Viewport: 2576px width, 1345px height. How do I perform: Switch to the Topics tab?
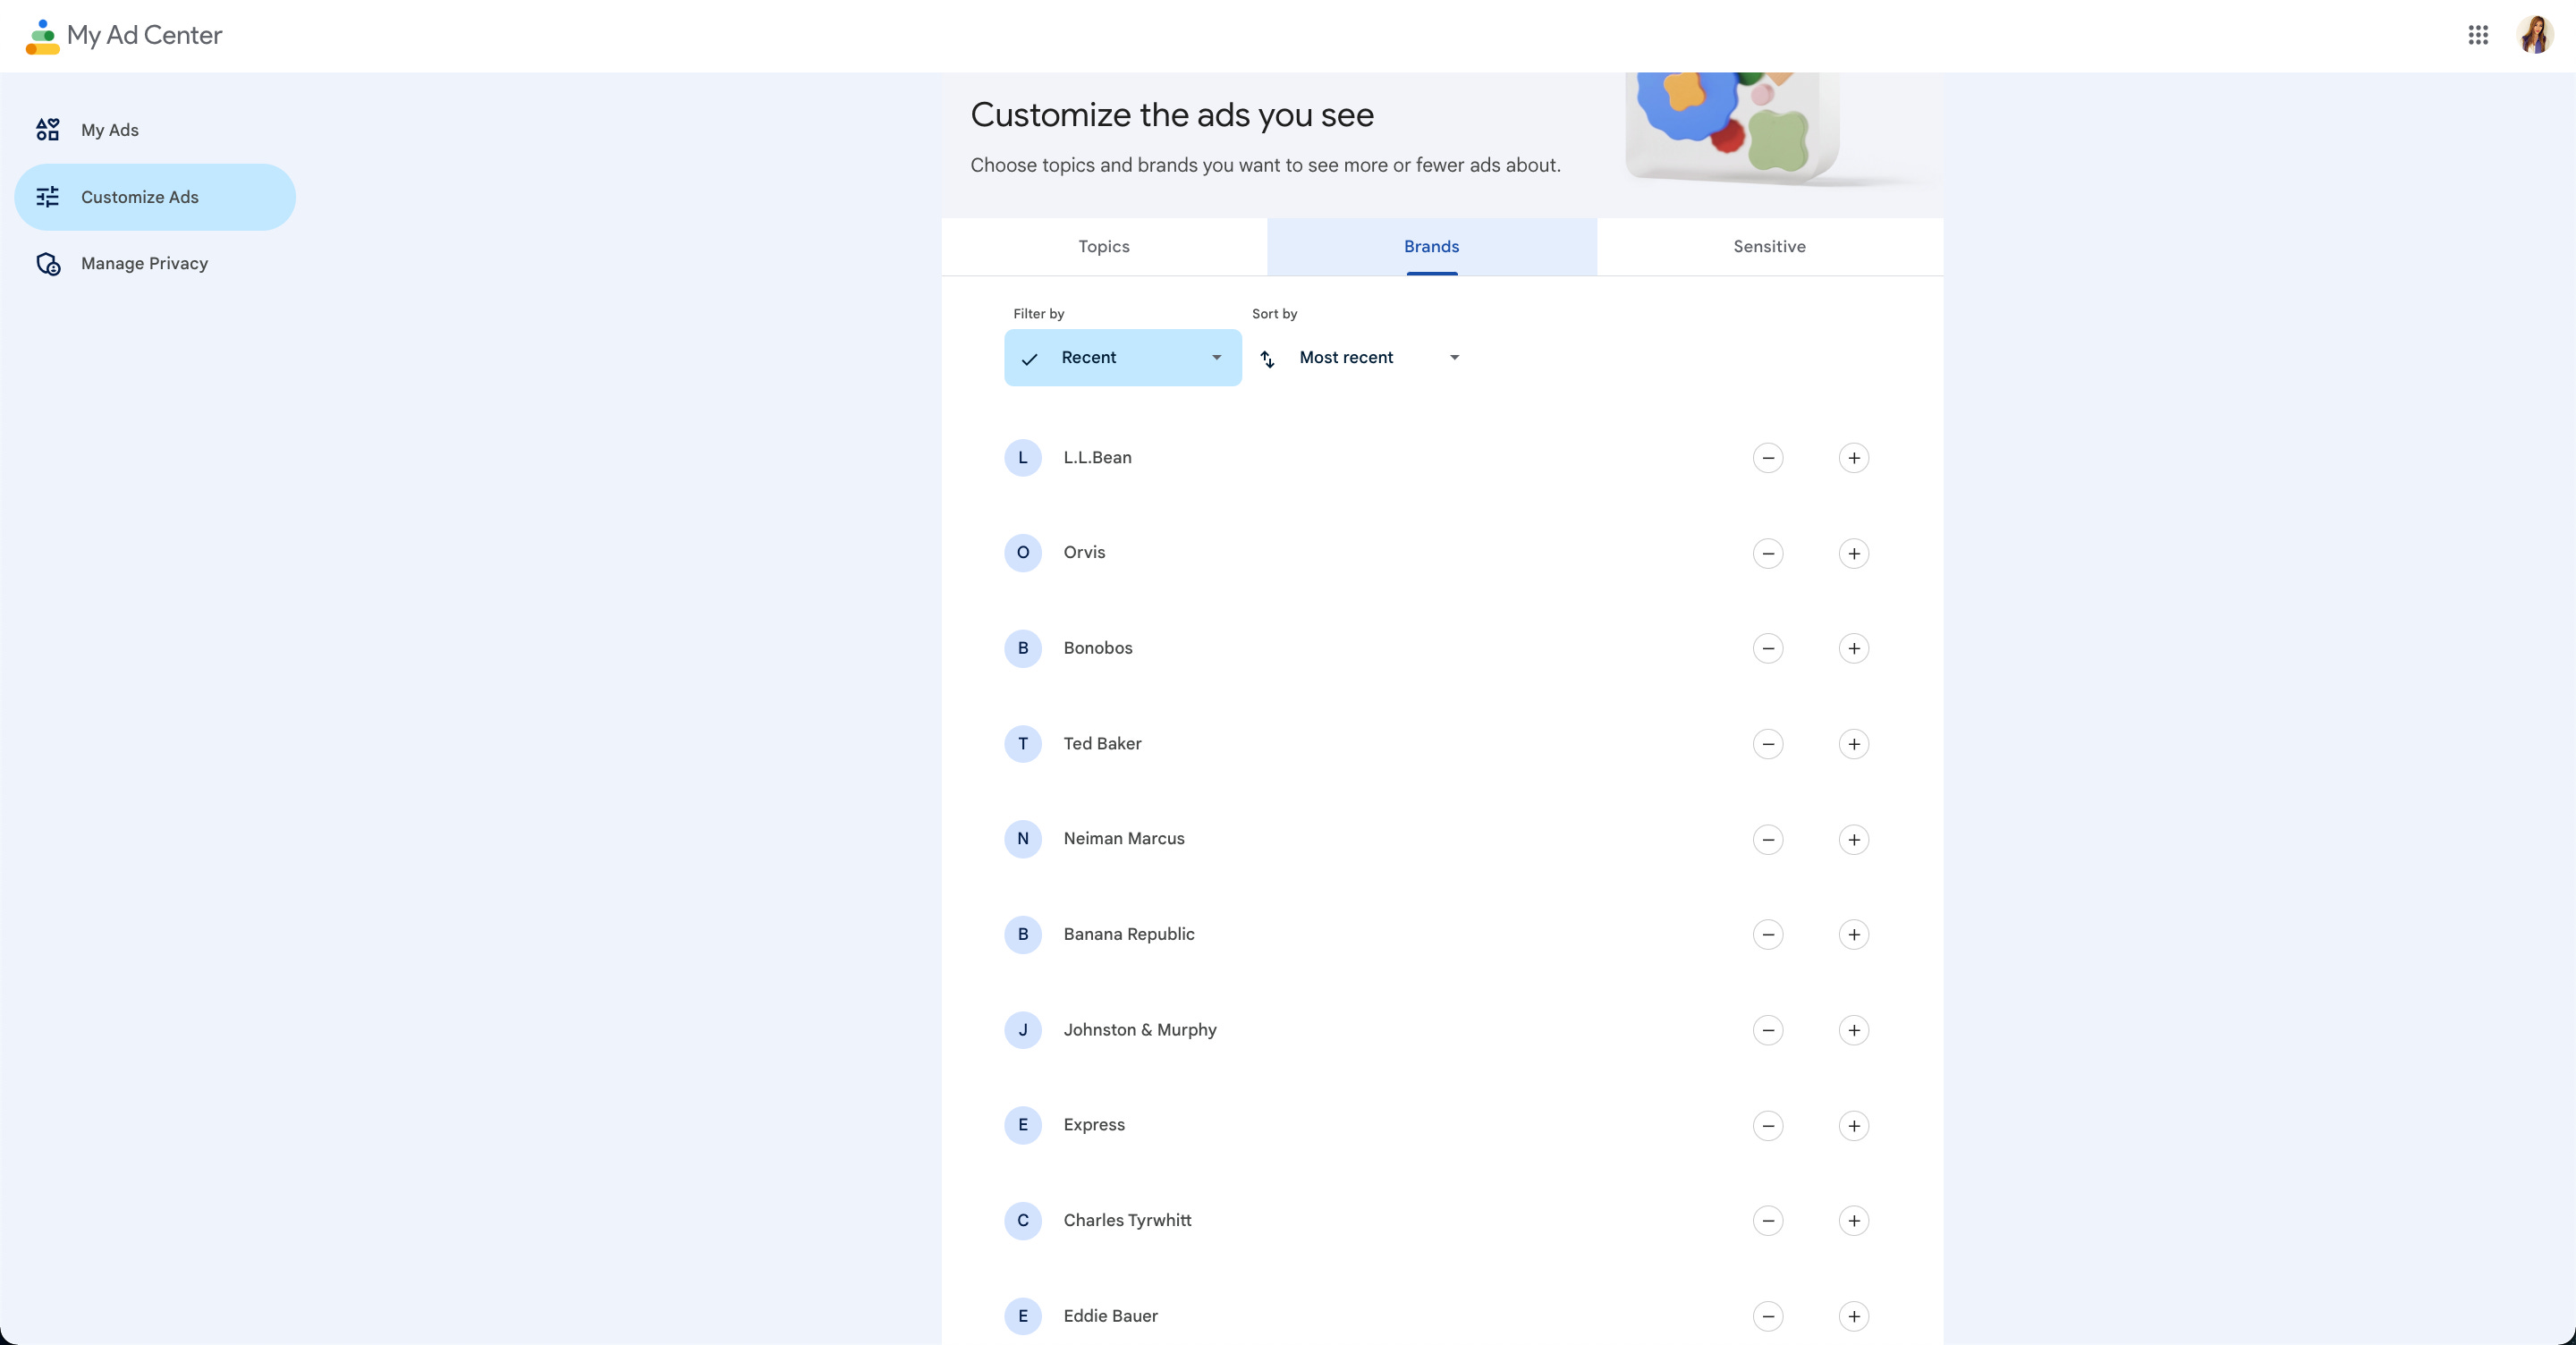(1103, 247)
